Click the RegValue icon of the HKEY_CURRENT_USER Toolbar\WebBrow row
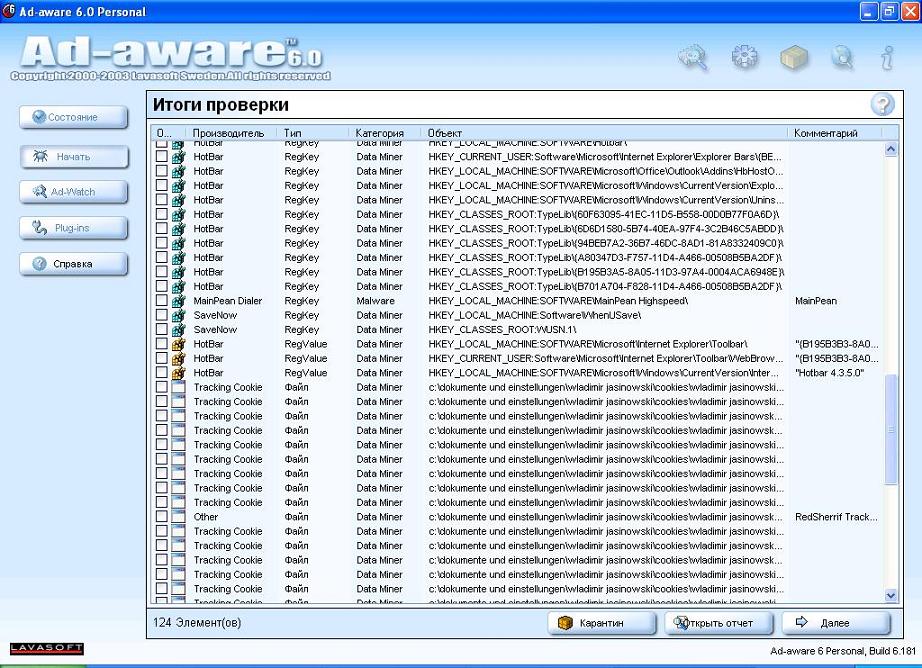This screenshot has height=668, width=922. tap(178, 359)
